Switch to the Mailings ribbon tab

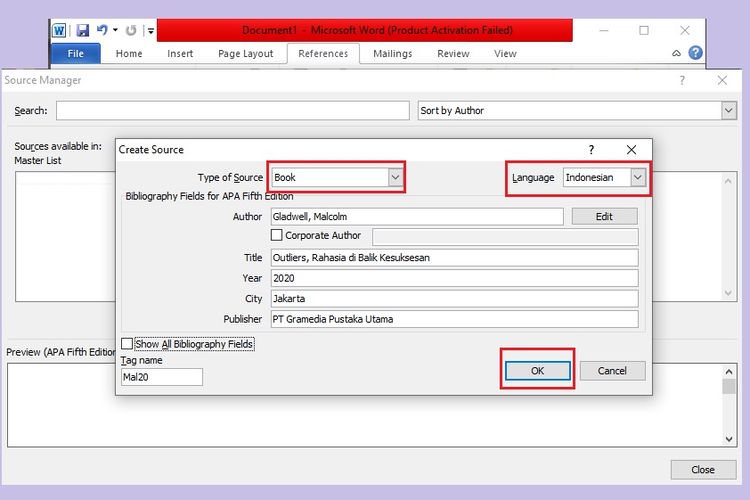coord(393,54)
